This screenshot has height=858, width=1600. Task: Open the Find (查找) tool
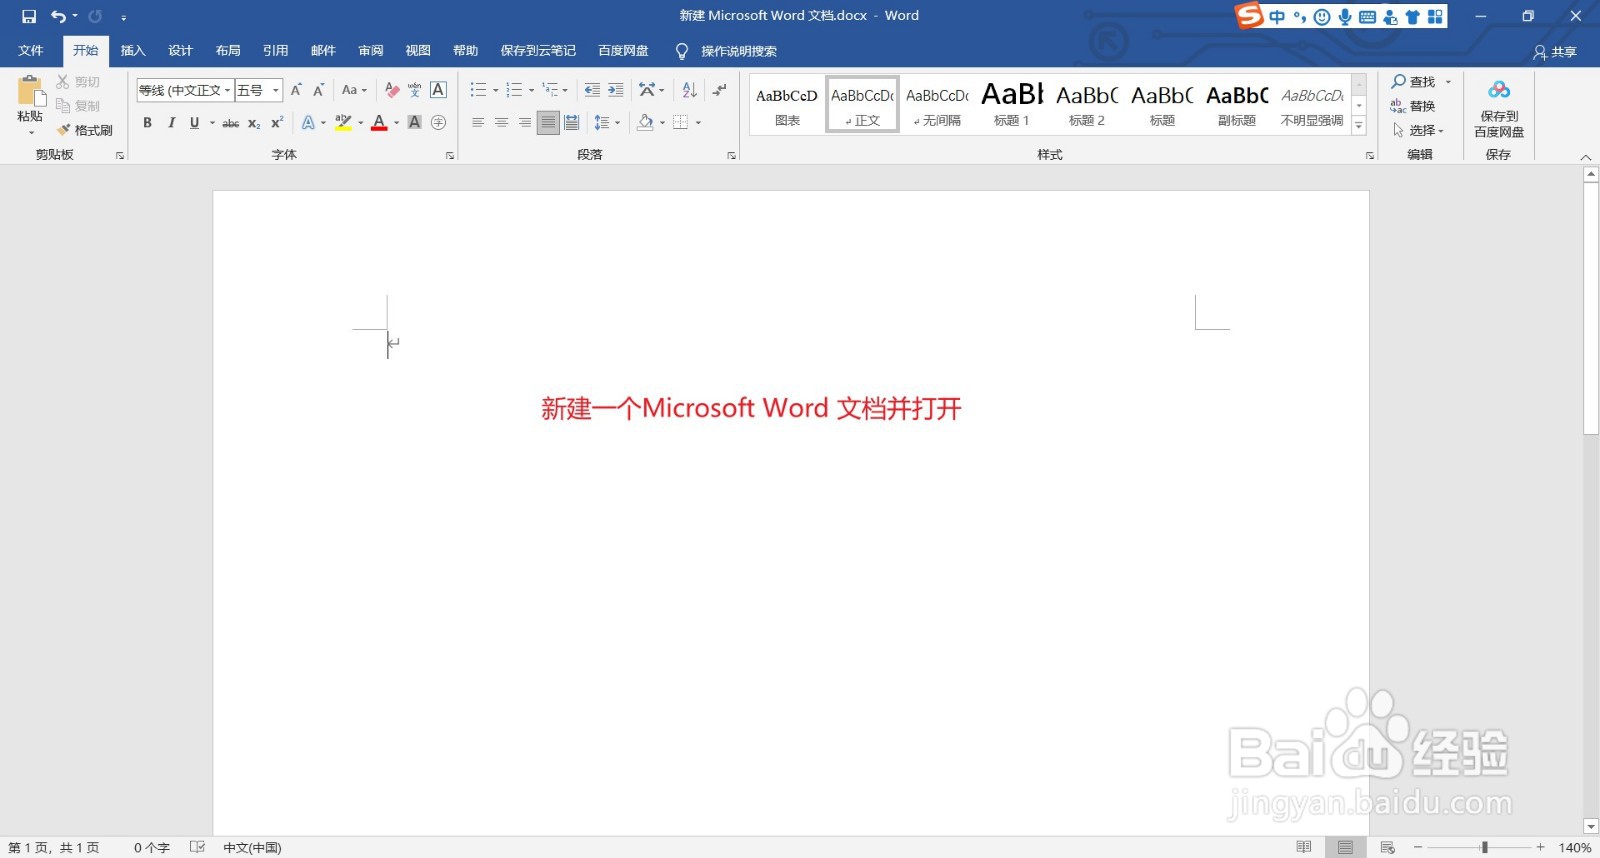[1414, 82]
